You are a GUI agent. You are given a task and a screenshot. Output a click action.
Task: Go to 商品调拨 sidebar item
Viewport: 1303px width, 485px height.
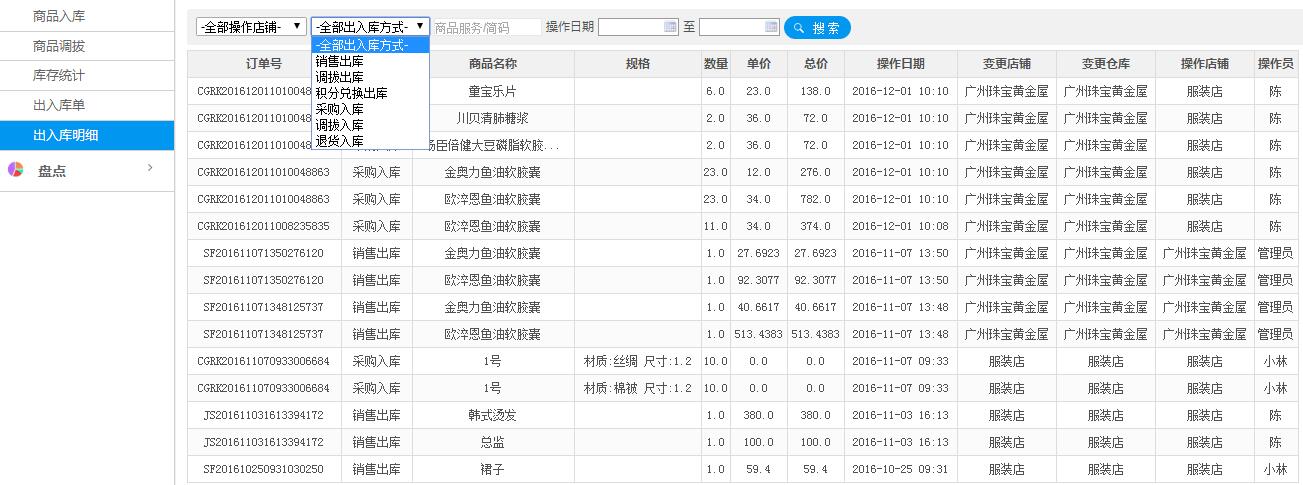coord(59,46)
